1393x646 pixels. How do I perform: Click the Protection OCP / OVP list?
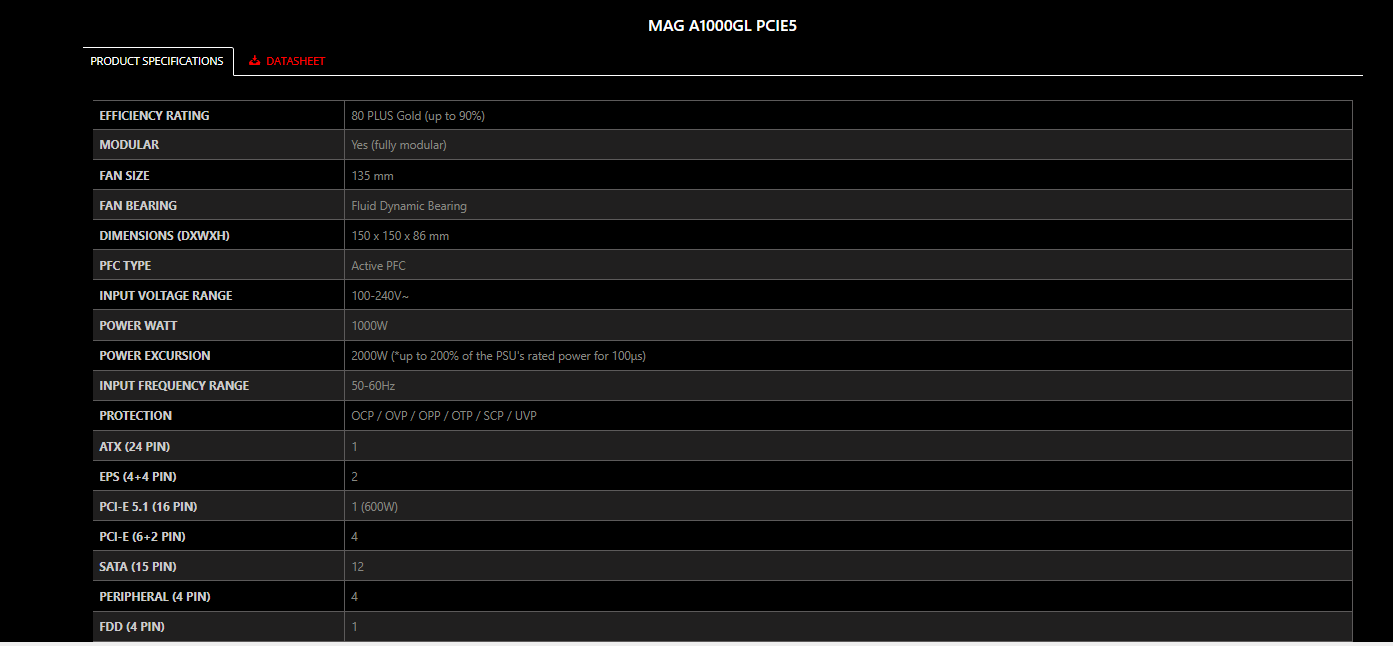[x=444, y=416]
